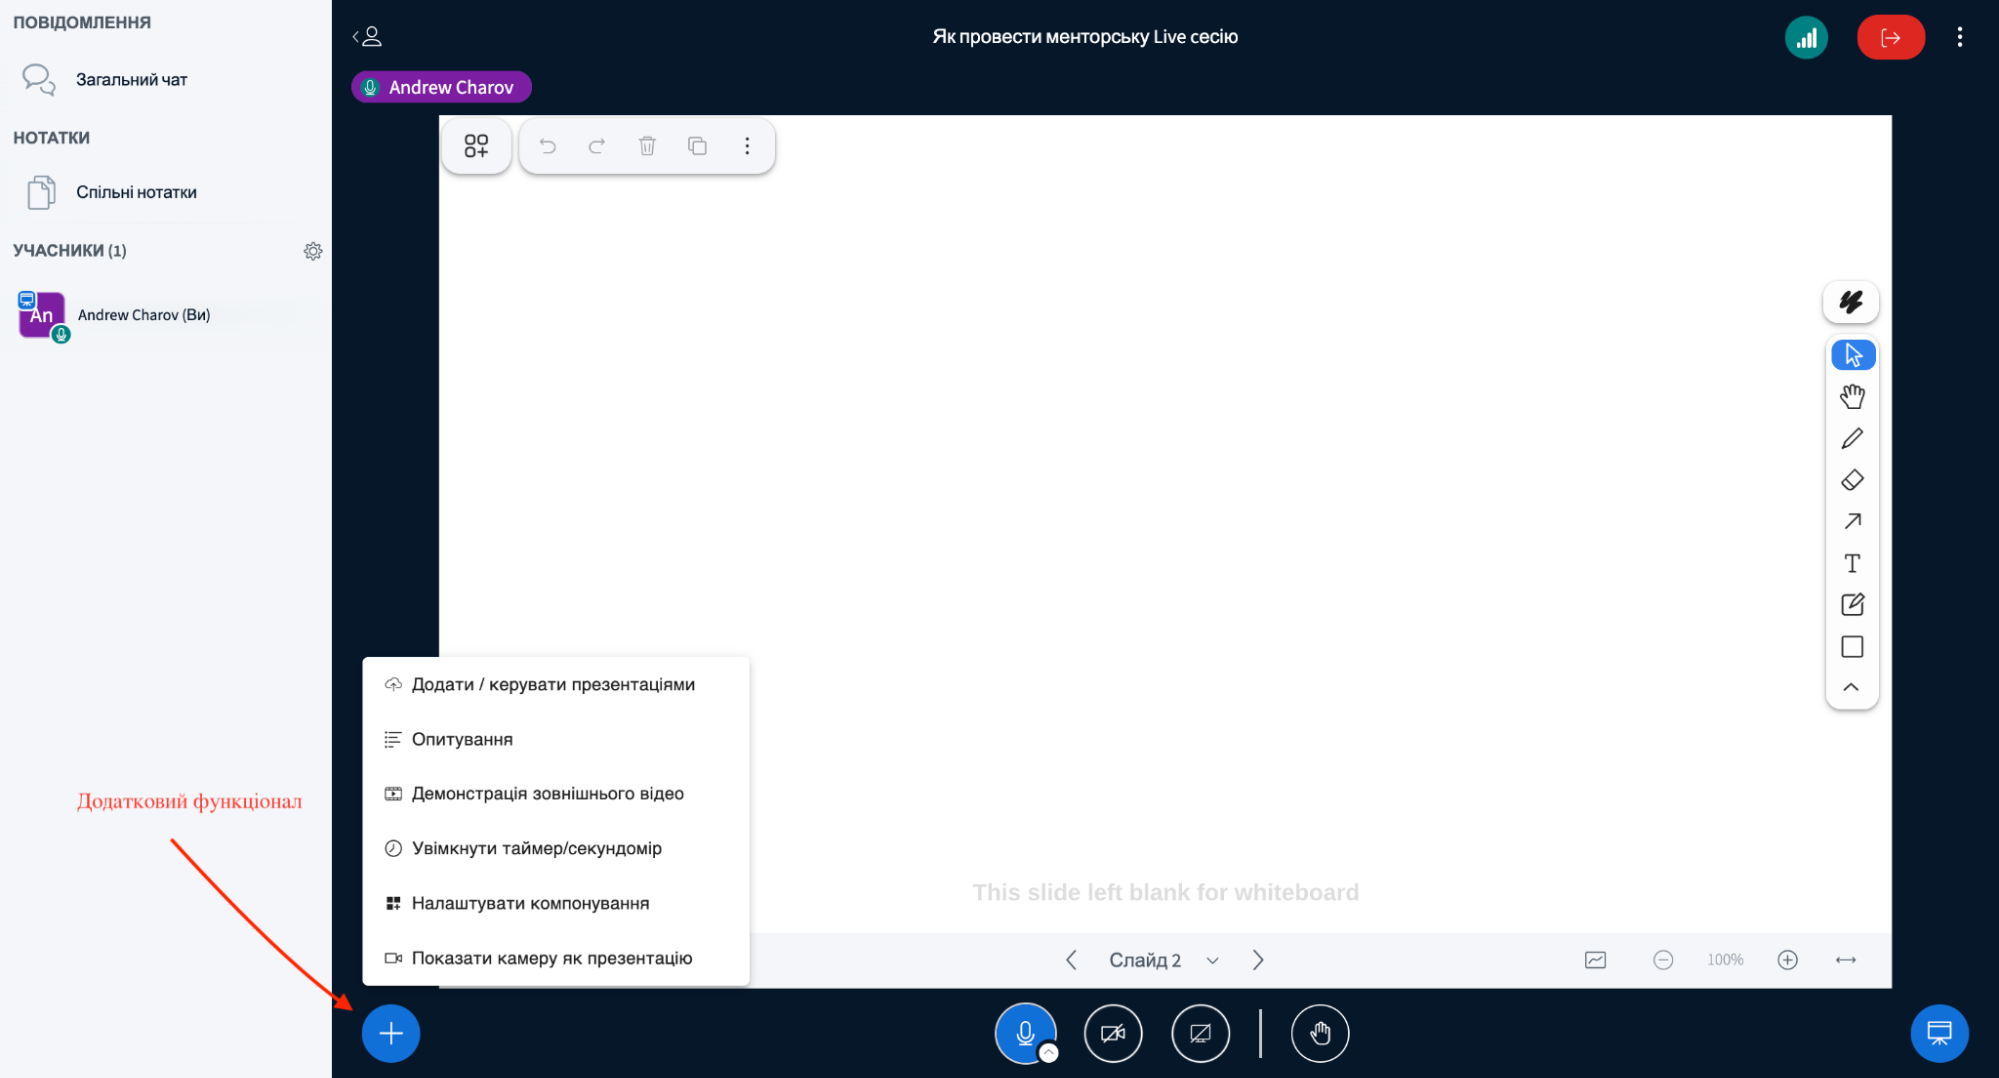Go to the next slide

click(x=1258, y=960)
